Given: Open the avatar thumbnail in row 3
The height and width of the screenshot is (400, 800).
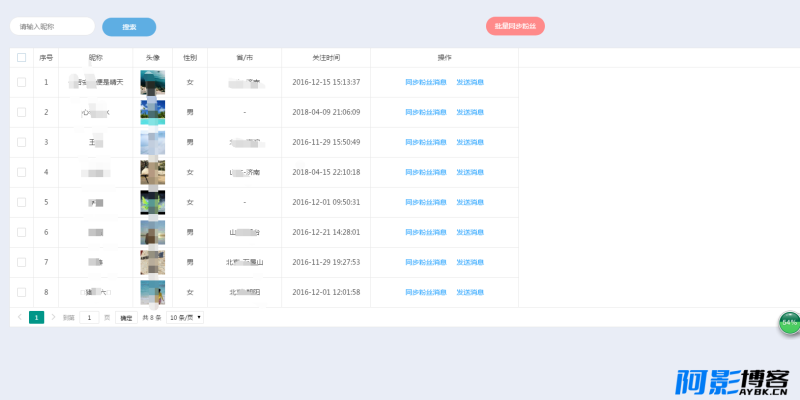Looking at the screenshot, I should click(x=153, y=142).
